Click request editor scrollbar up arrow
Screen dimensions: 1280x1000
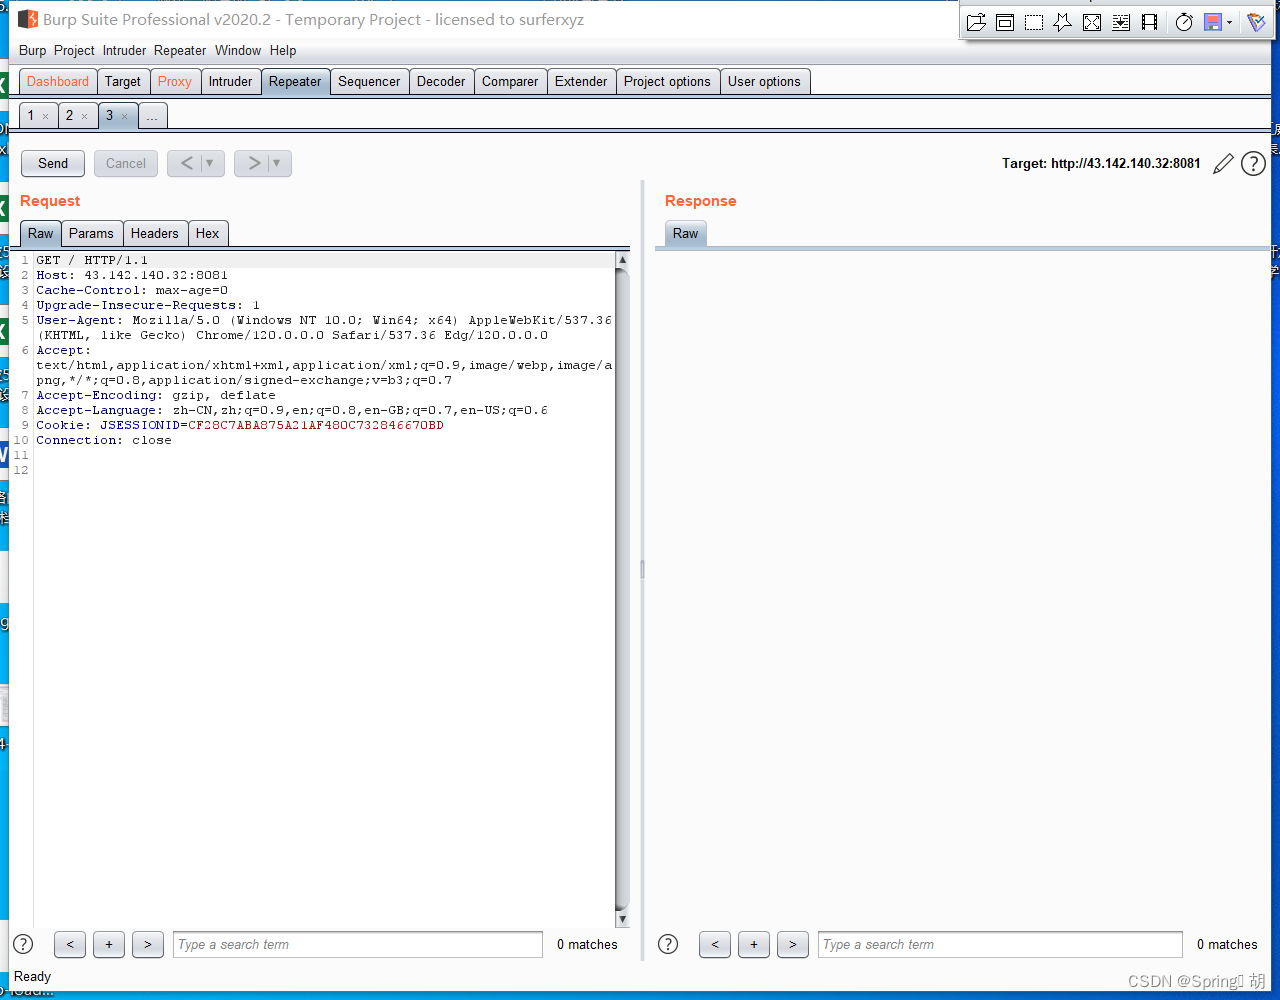622,260
